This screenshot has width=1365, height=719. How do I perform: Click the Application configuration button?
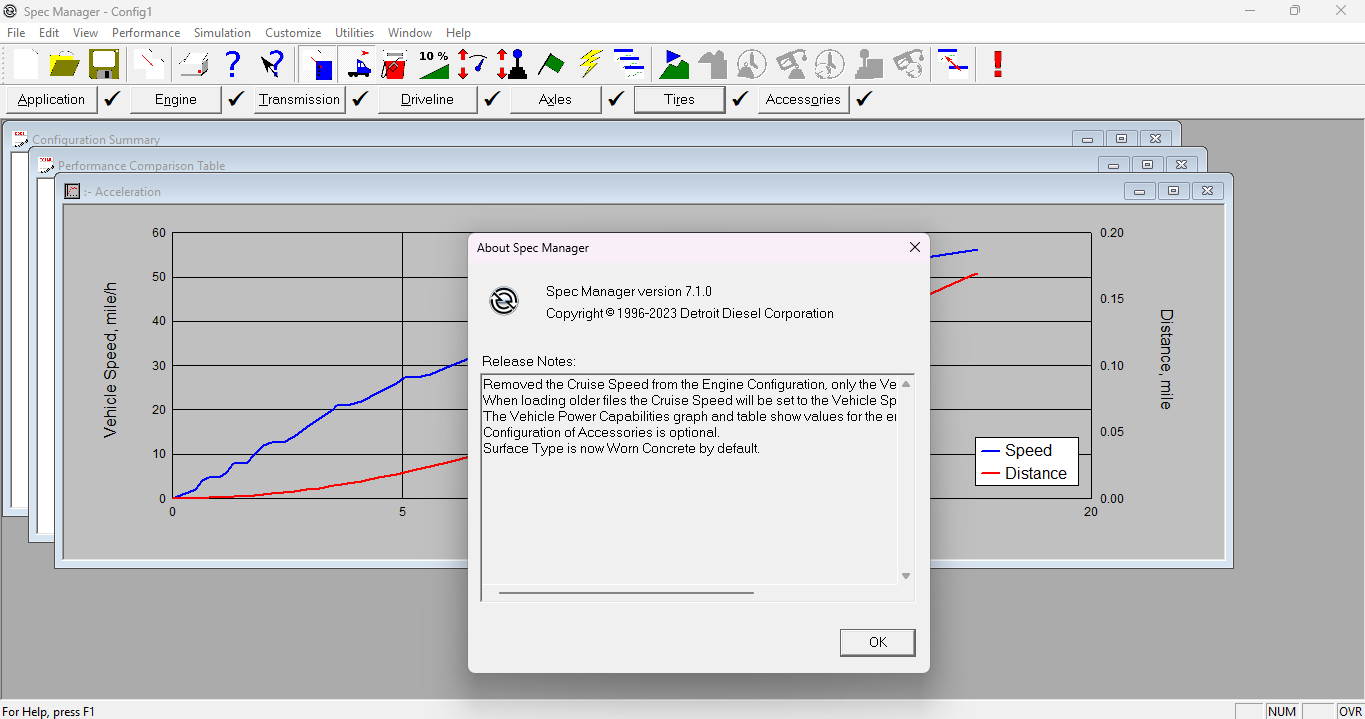pyautogui.click(x=52, y=99)
